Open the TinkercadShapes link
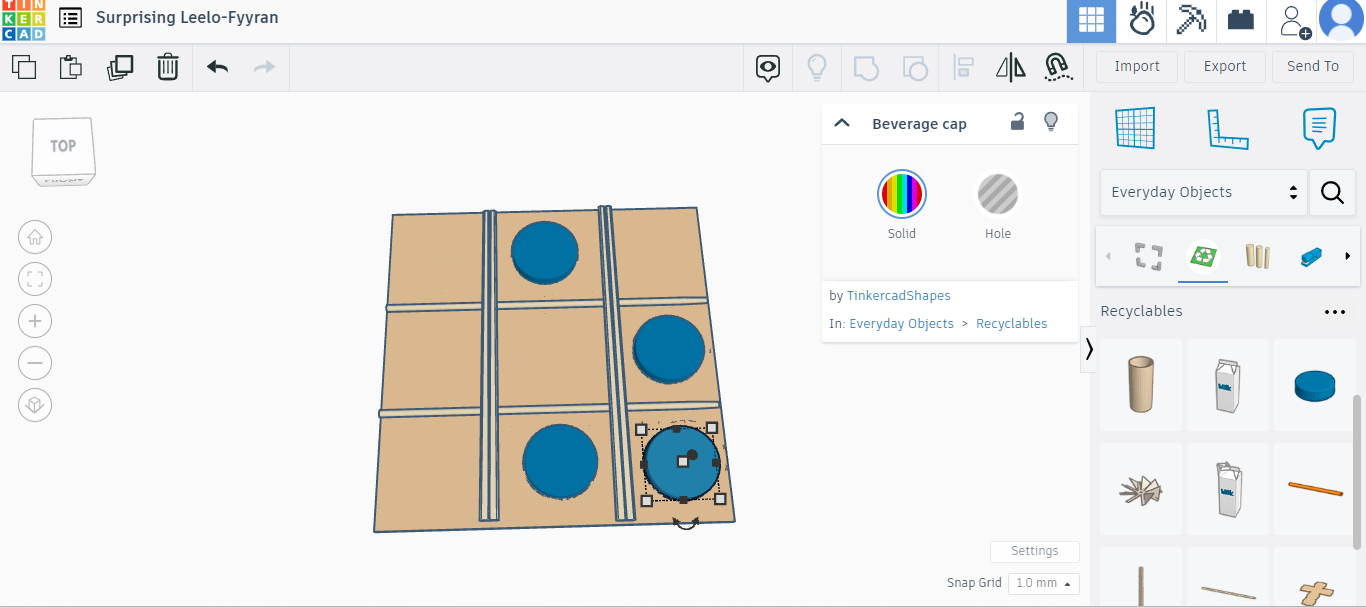This screenshot has width=1366, height=608. (898, 295)
